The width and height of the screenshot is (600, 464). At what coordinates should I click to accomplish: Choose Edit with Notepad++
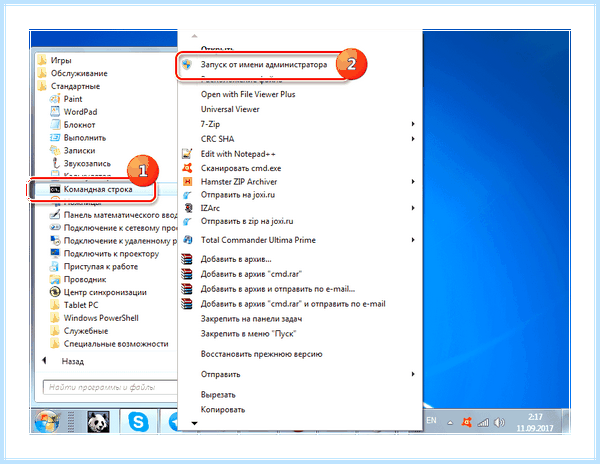[238, 154]
